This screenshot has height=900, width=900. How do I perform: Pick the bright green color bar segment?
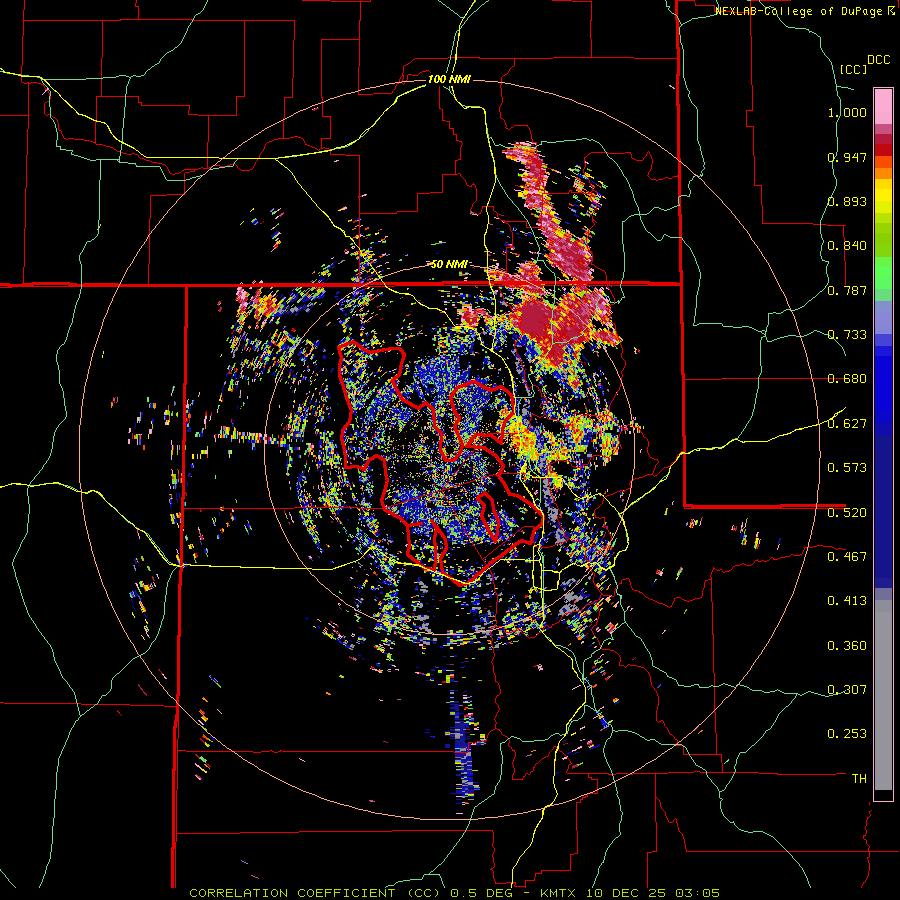883,272
